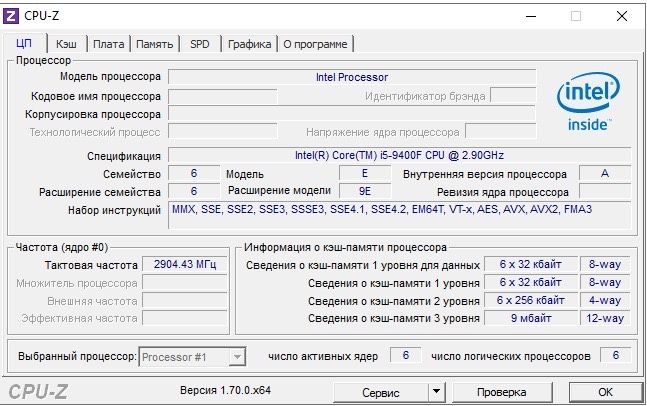
Task: Go to the Графика tab
Action: 250,44
